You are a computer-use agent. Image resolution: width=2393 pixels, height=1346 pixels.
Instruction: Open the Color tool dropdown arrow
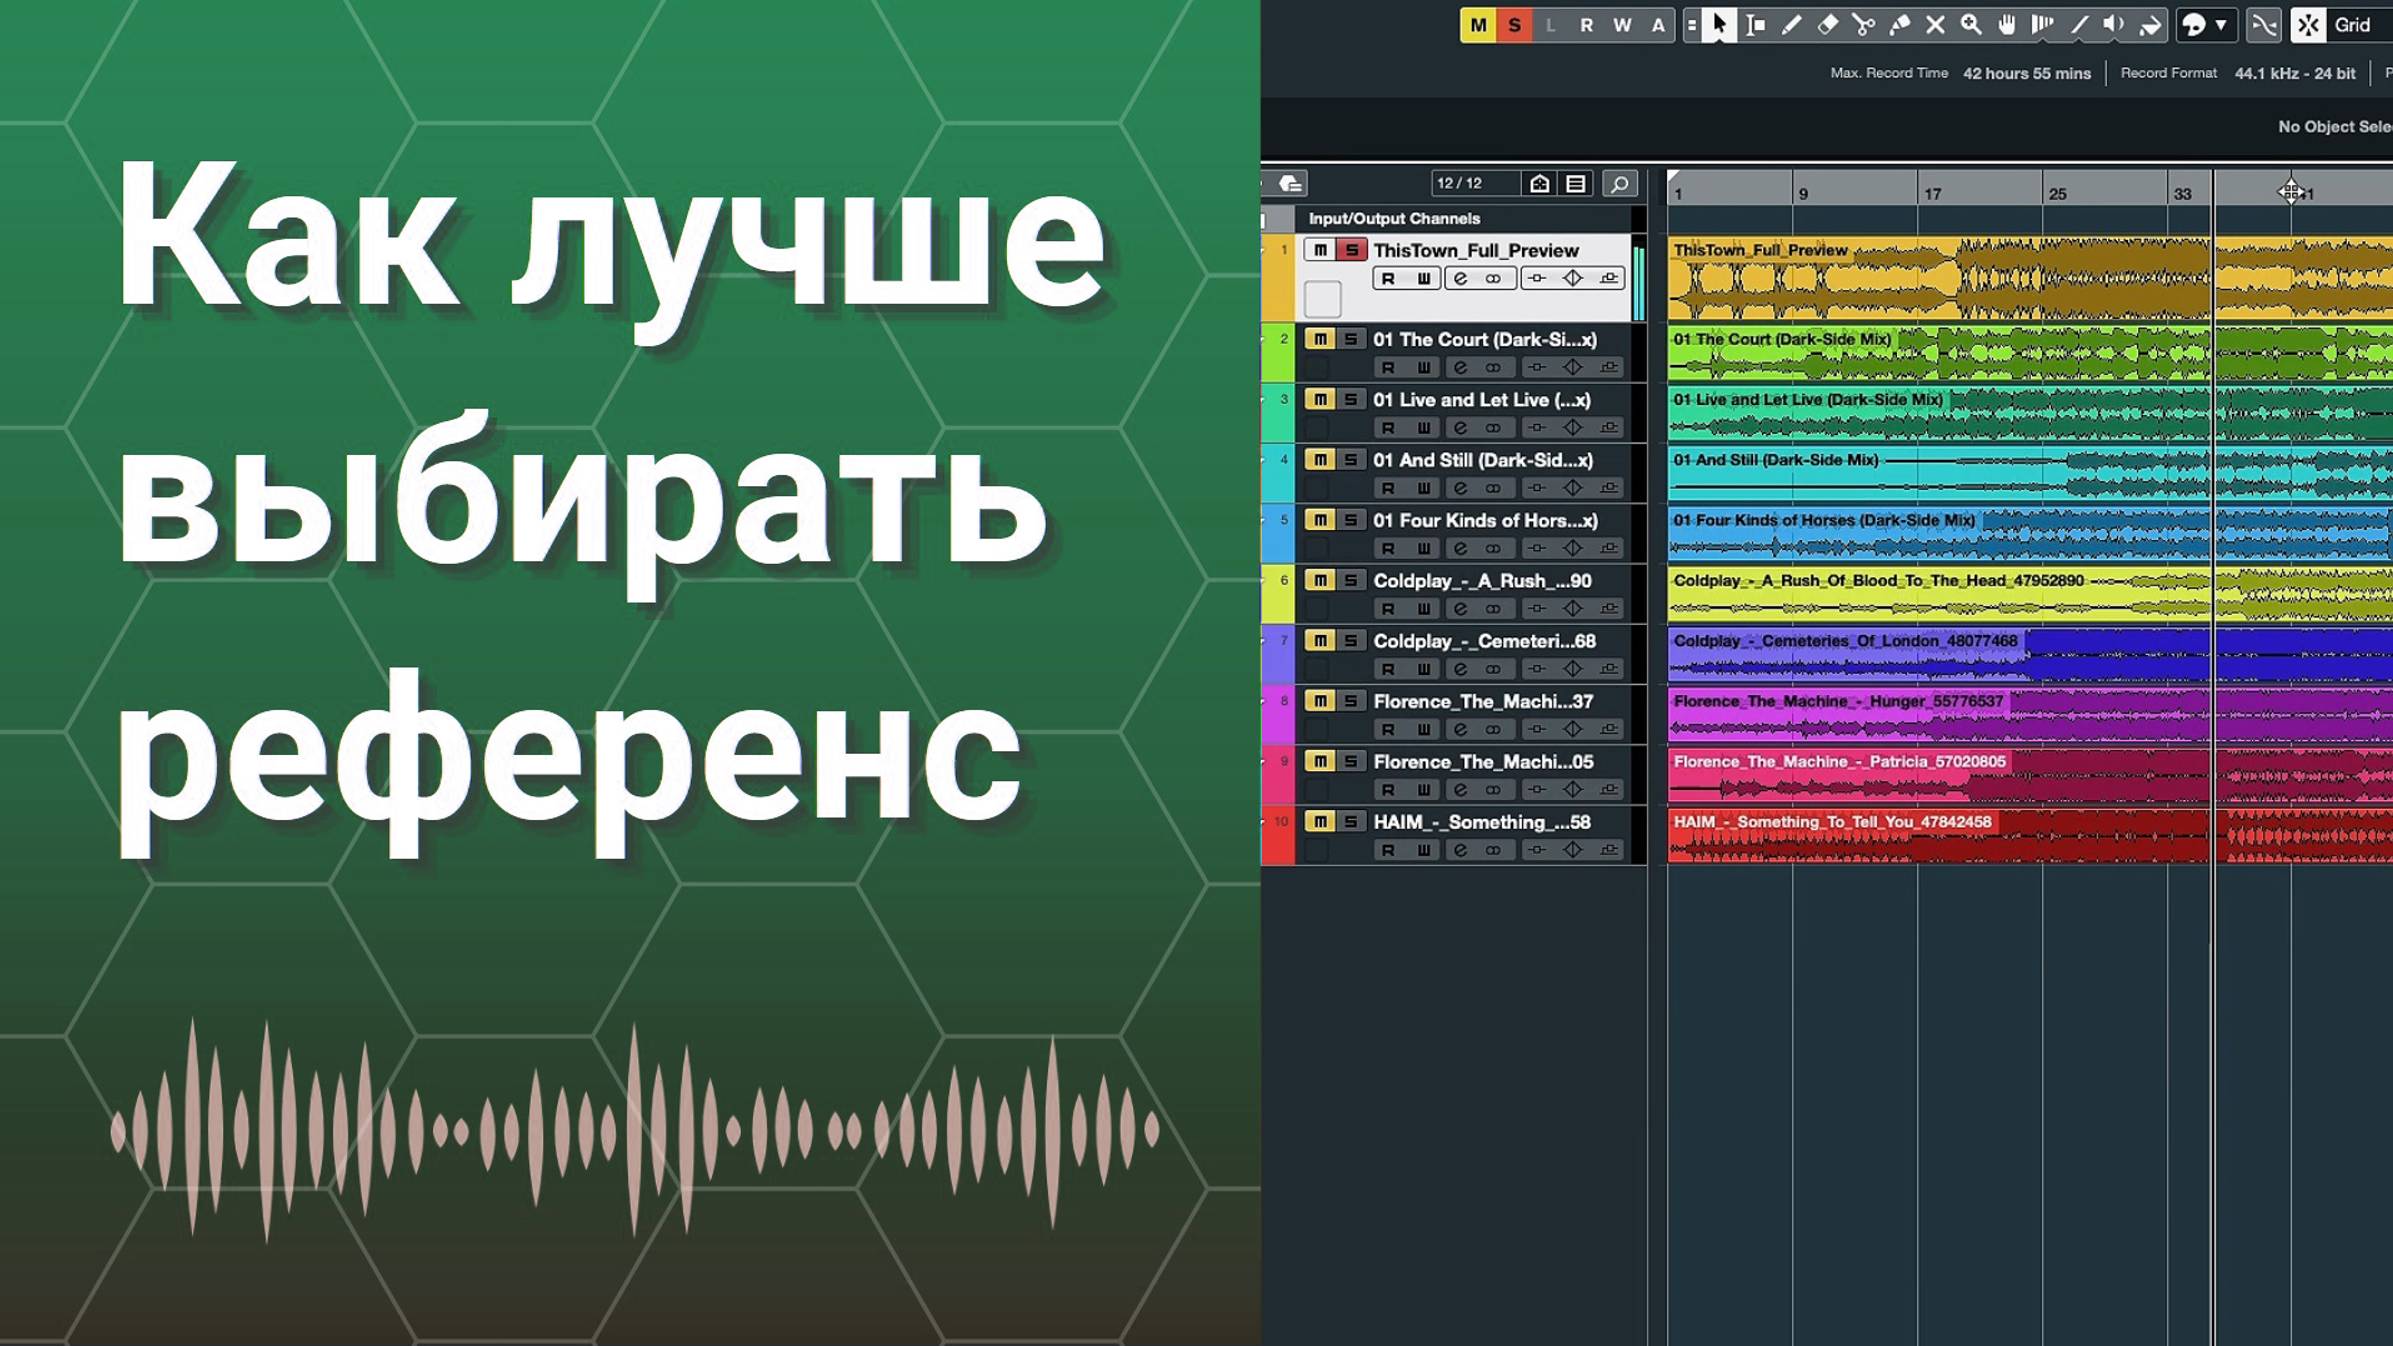pos(2222,25)
